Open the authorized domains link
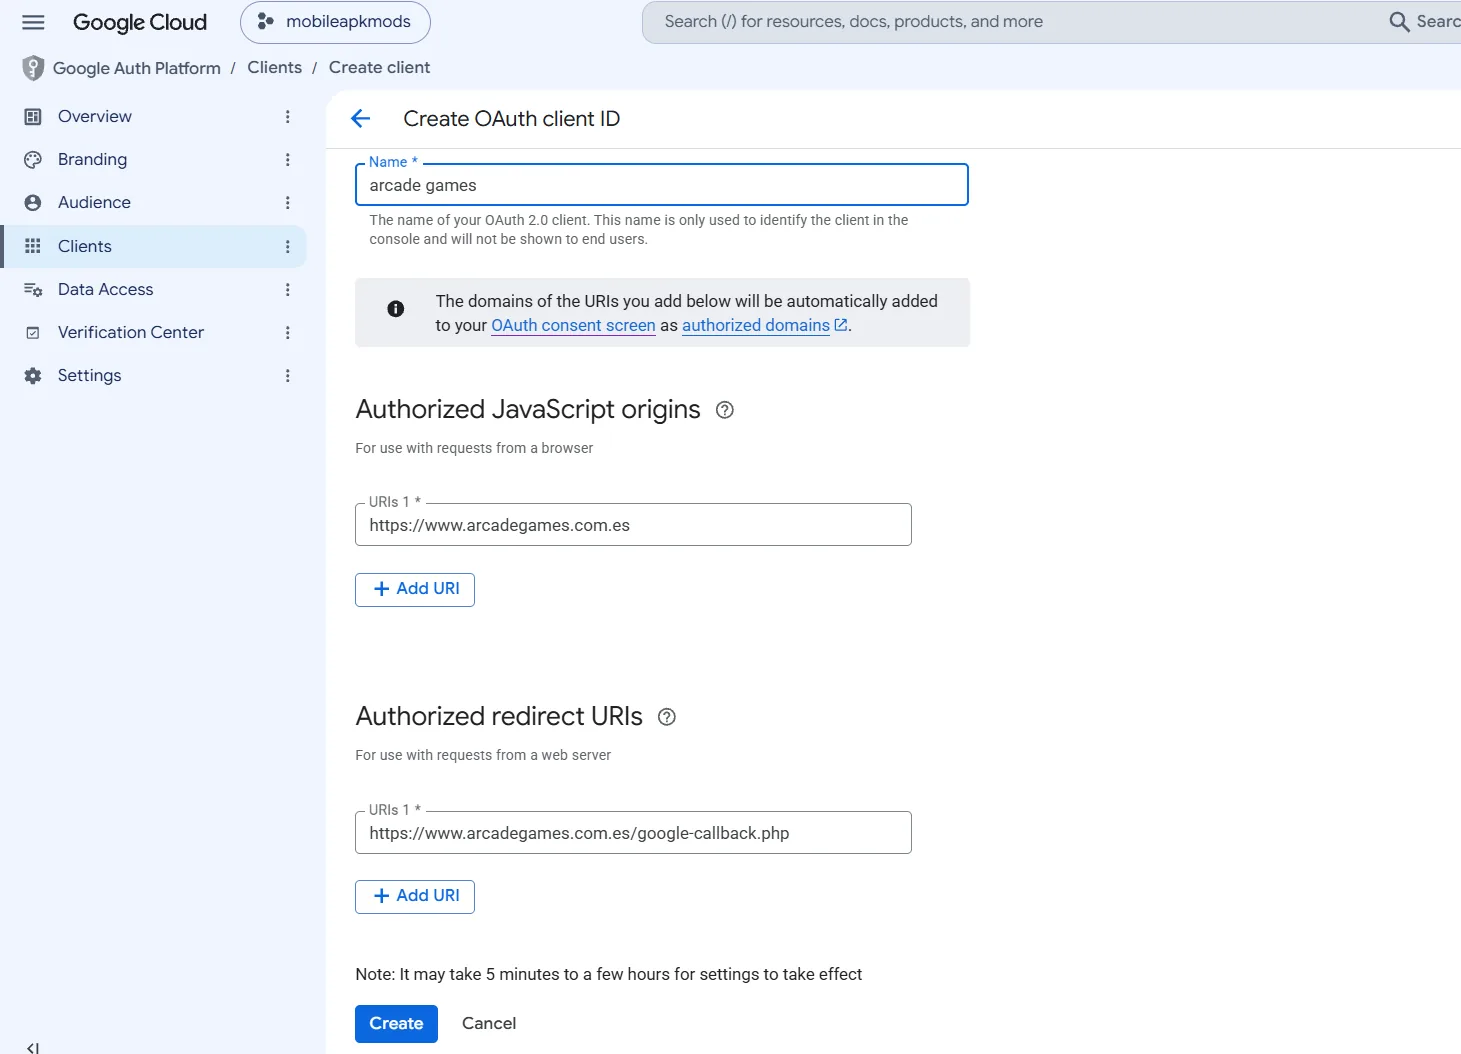Screen dimensions: 1461x1054 (765, 325)
